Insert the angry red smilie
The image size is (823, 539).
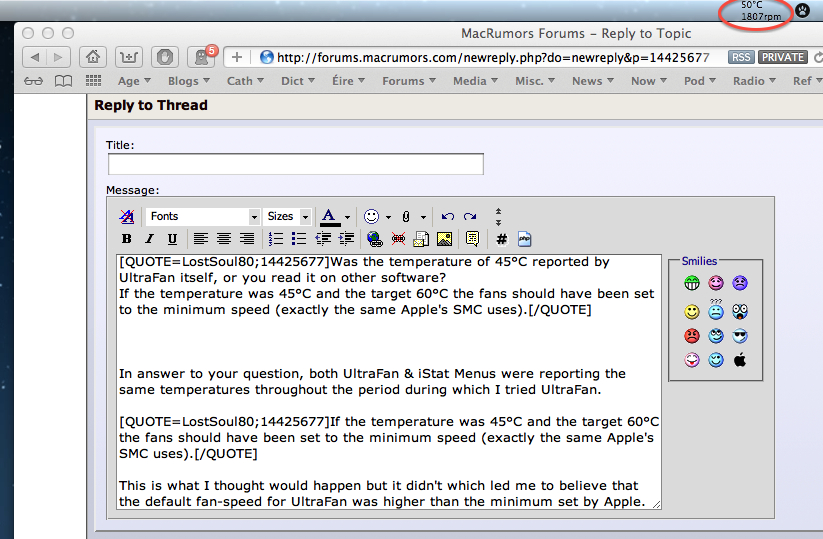[x=692, y=336]
